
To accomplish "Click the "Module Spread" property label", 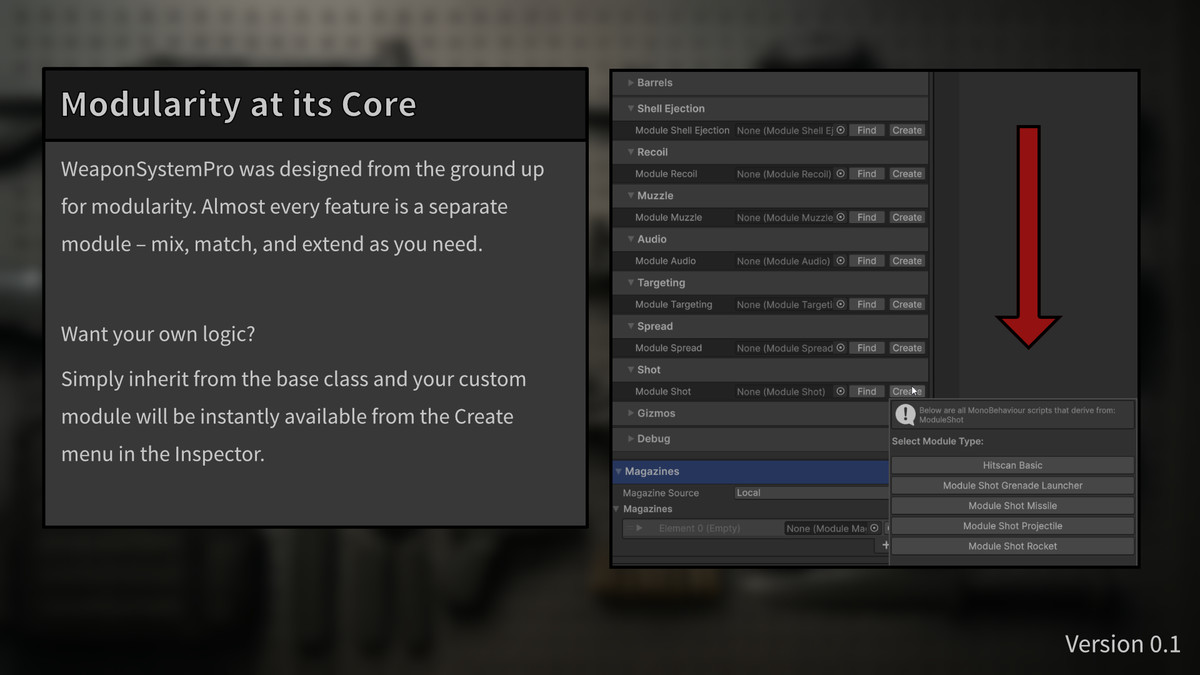I will [x=668, y=348].
